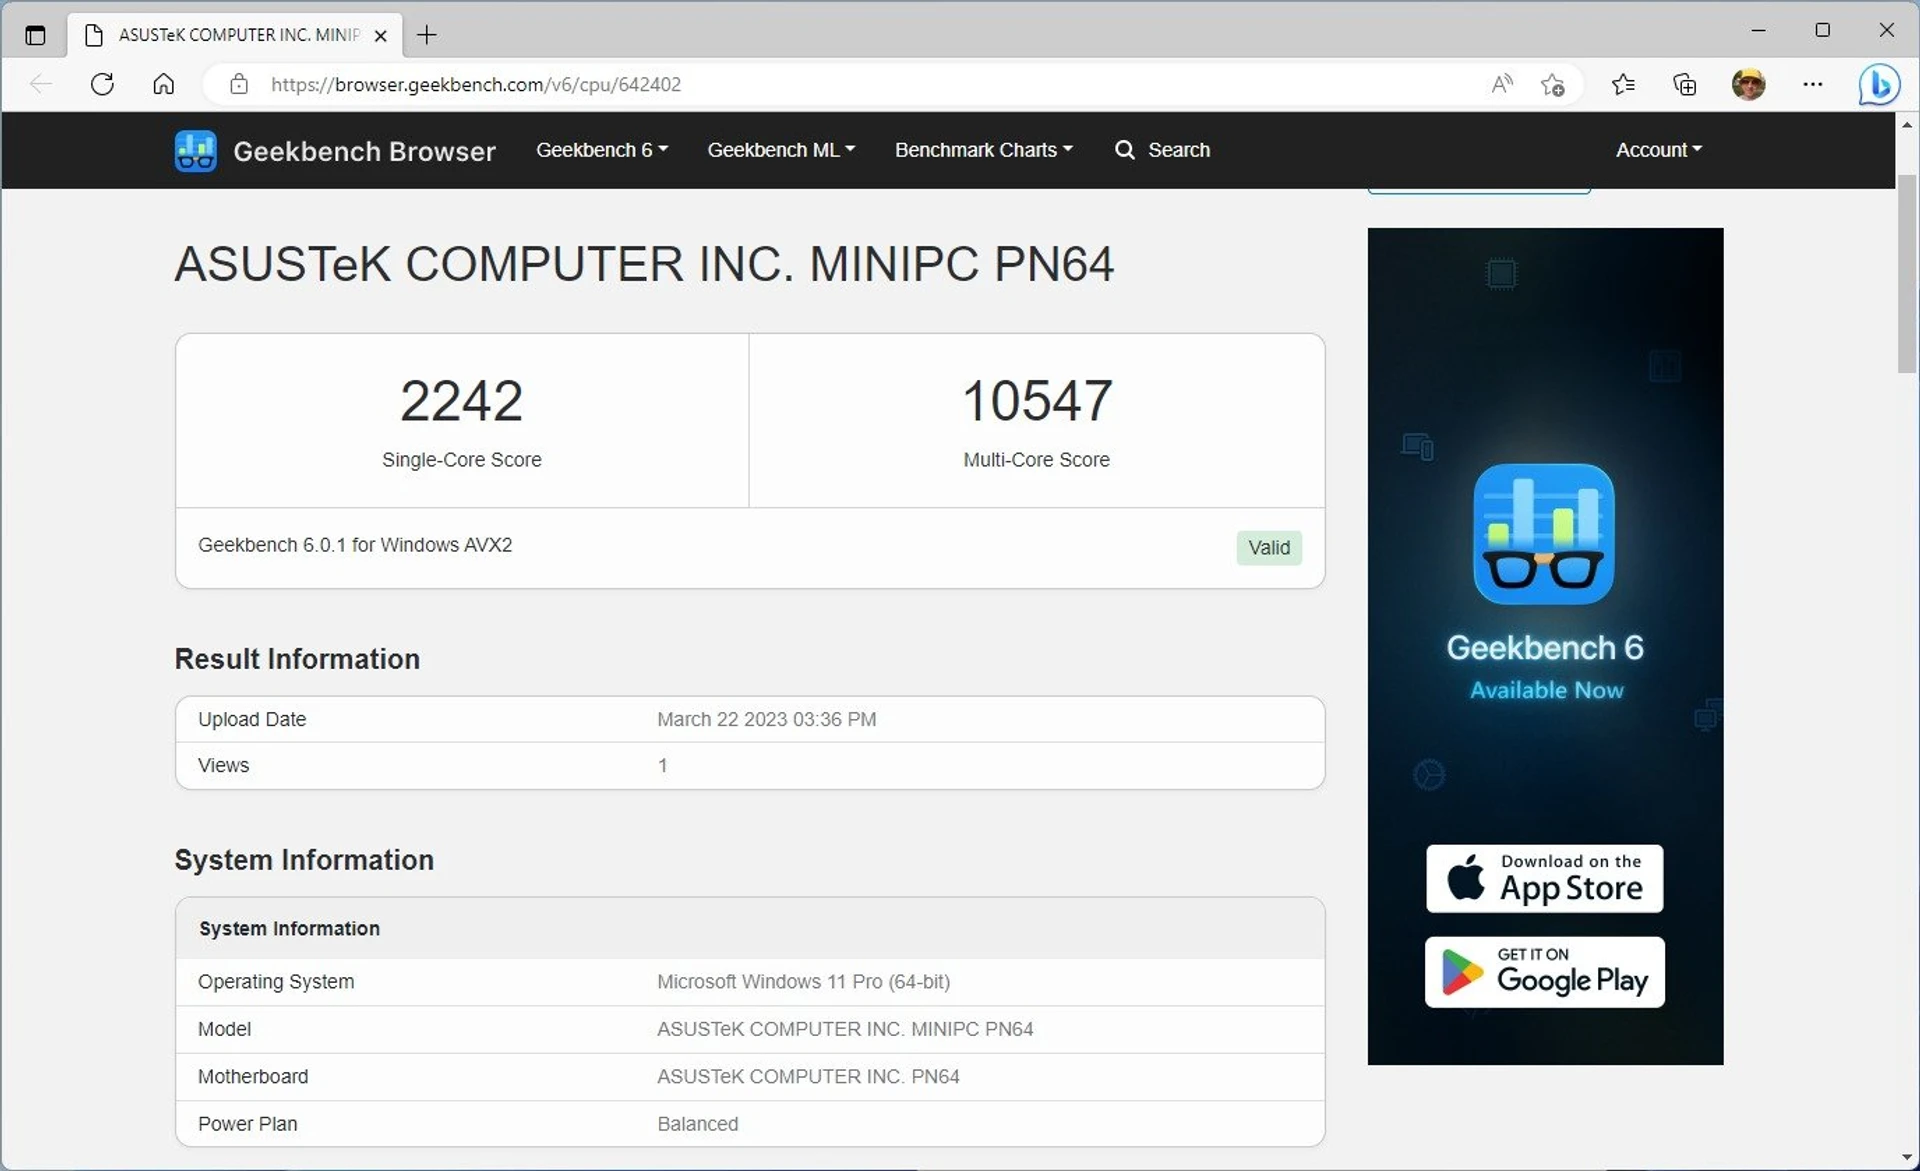Click the Motherboard value ASUSTeK PN64
1920x1171 pixels.
[x=808, y=1077]
